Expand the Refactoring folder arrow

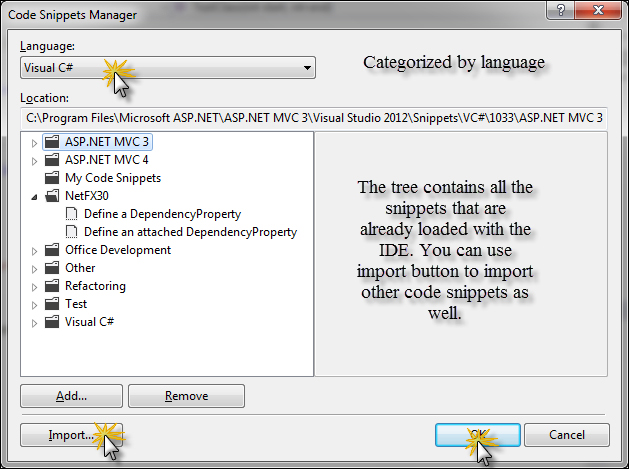pos(34,287)
